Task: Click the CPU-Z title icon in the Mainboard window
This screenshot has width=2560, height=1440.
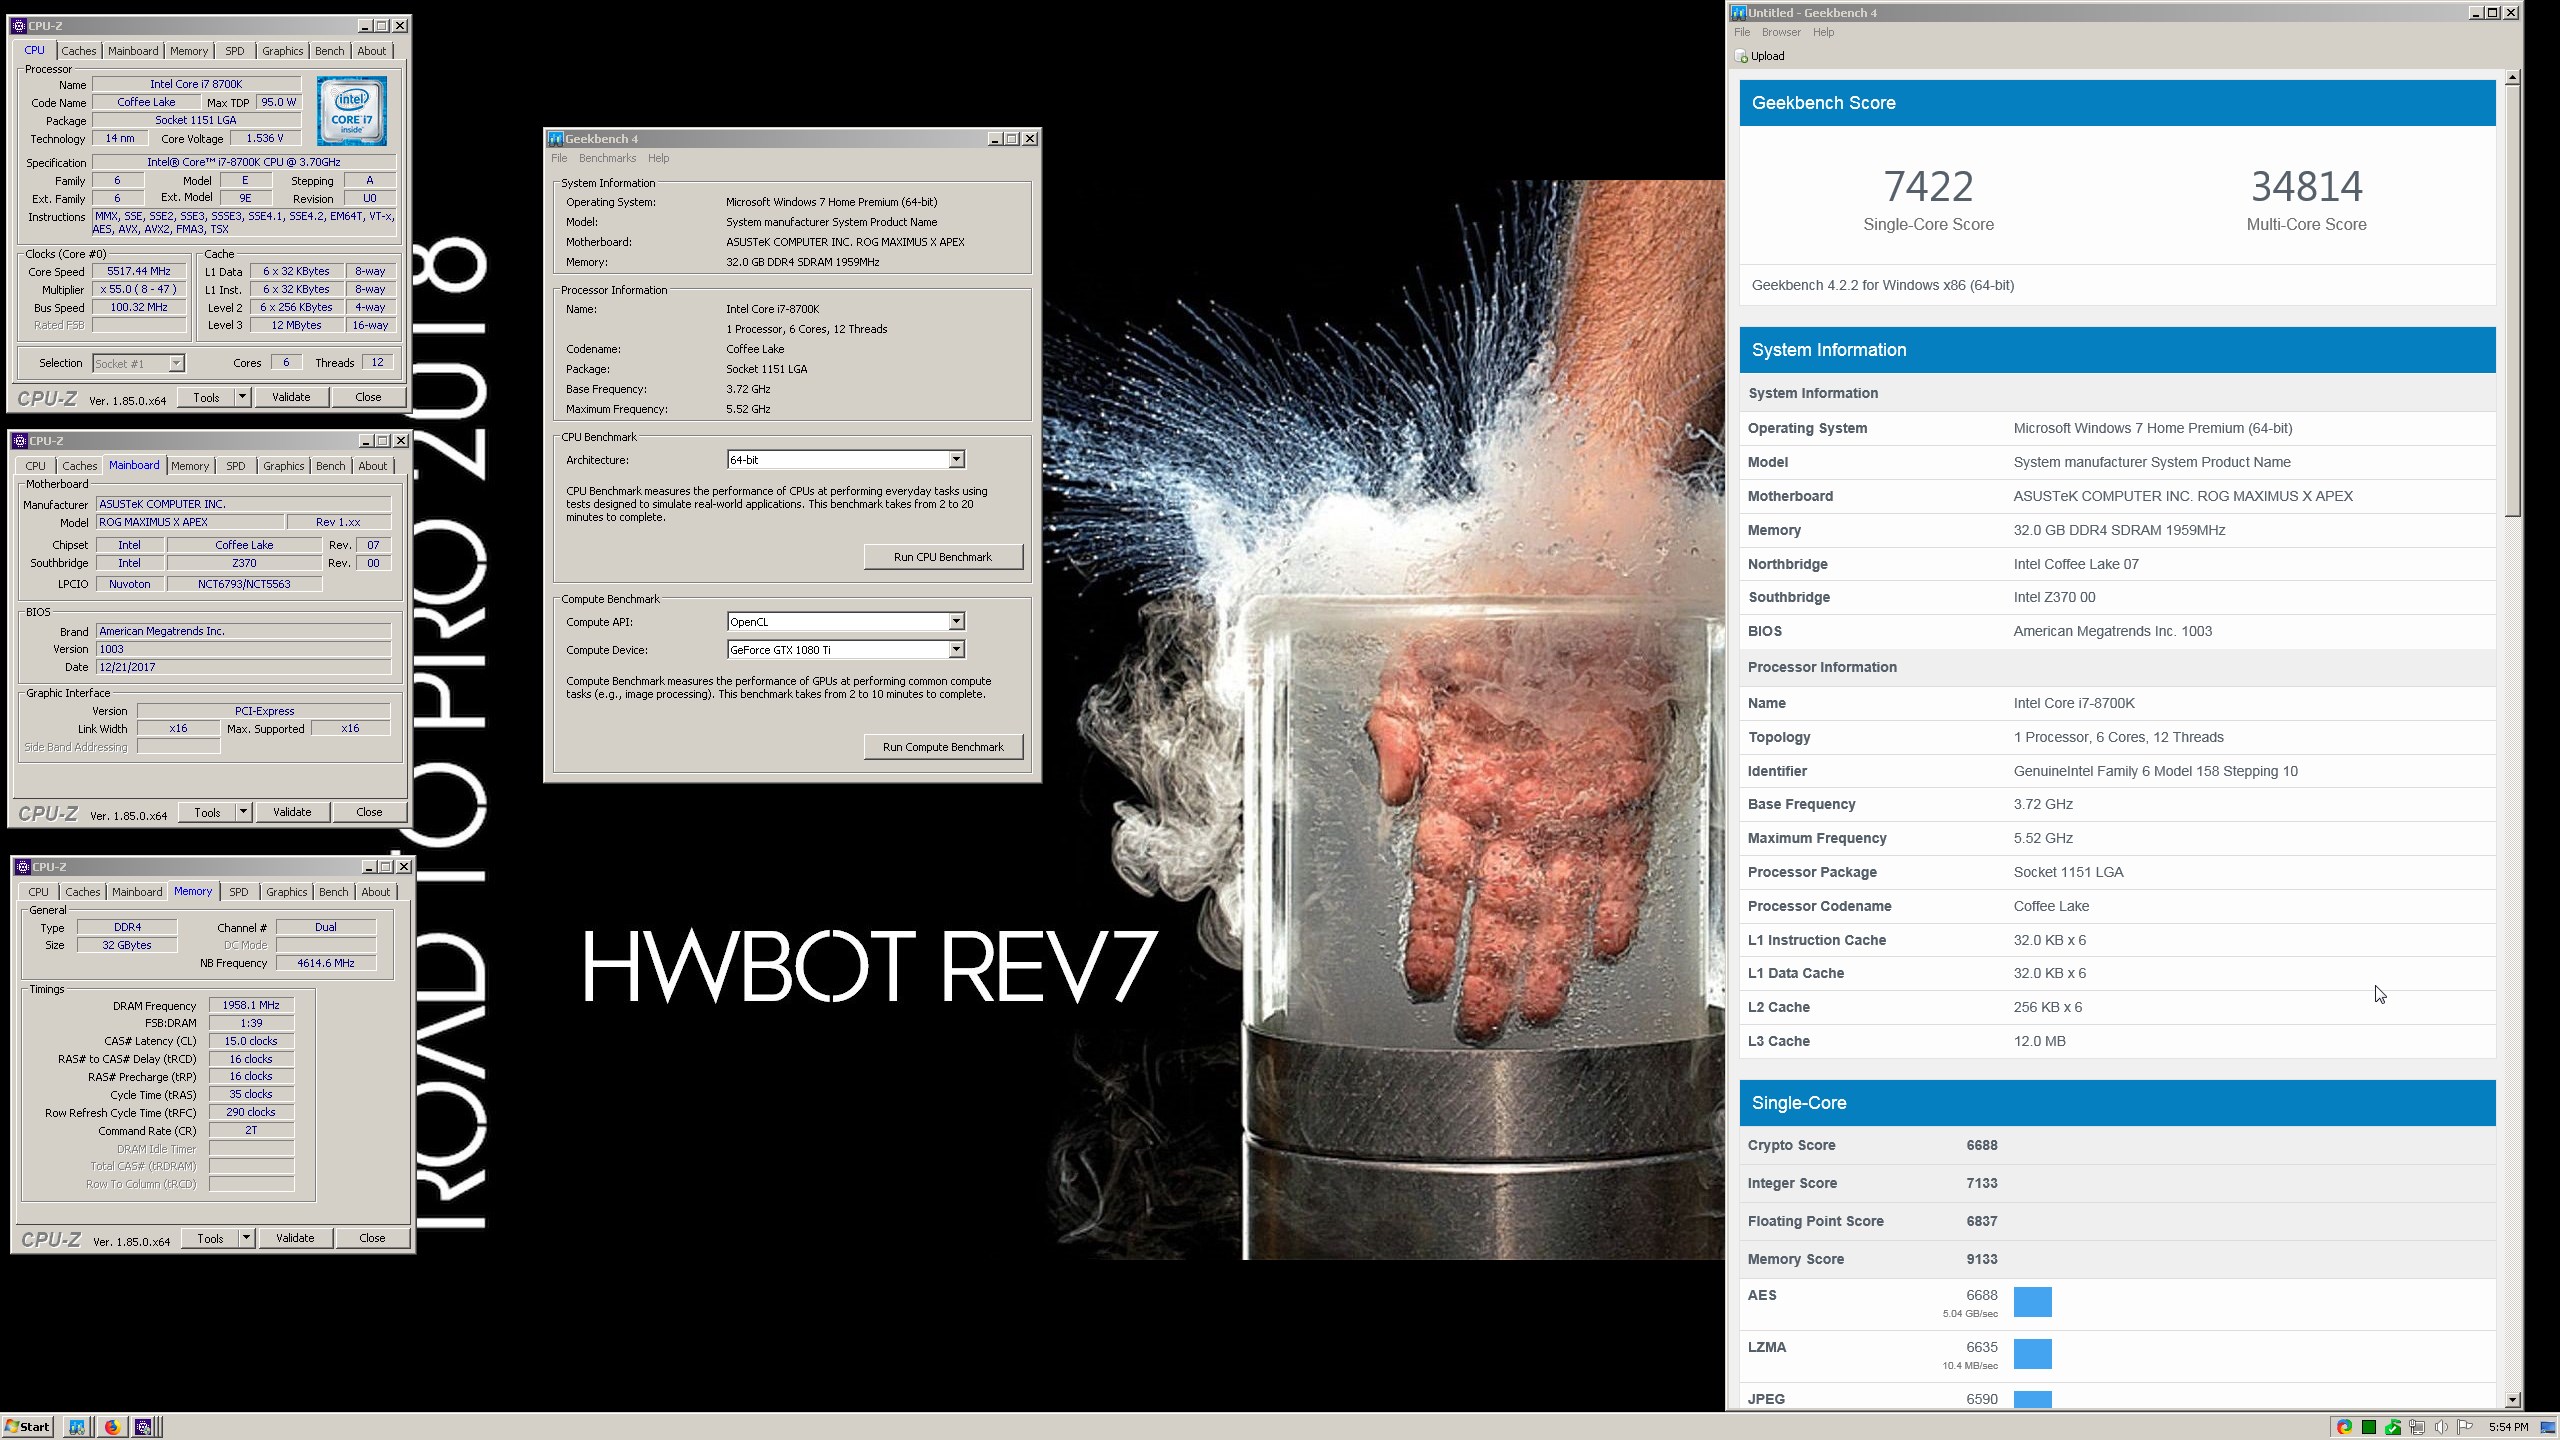Action: [x=20, y=441]
